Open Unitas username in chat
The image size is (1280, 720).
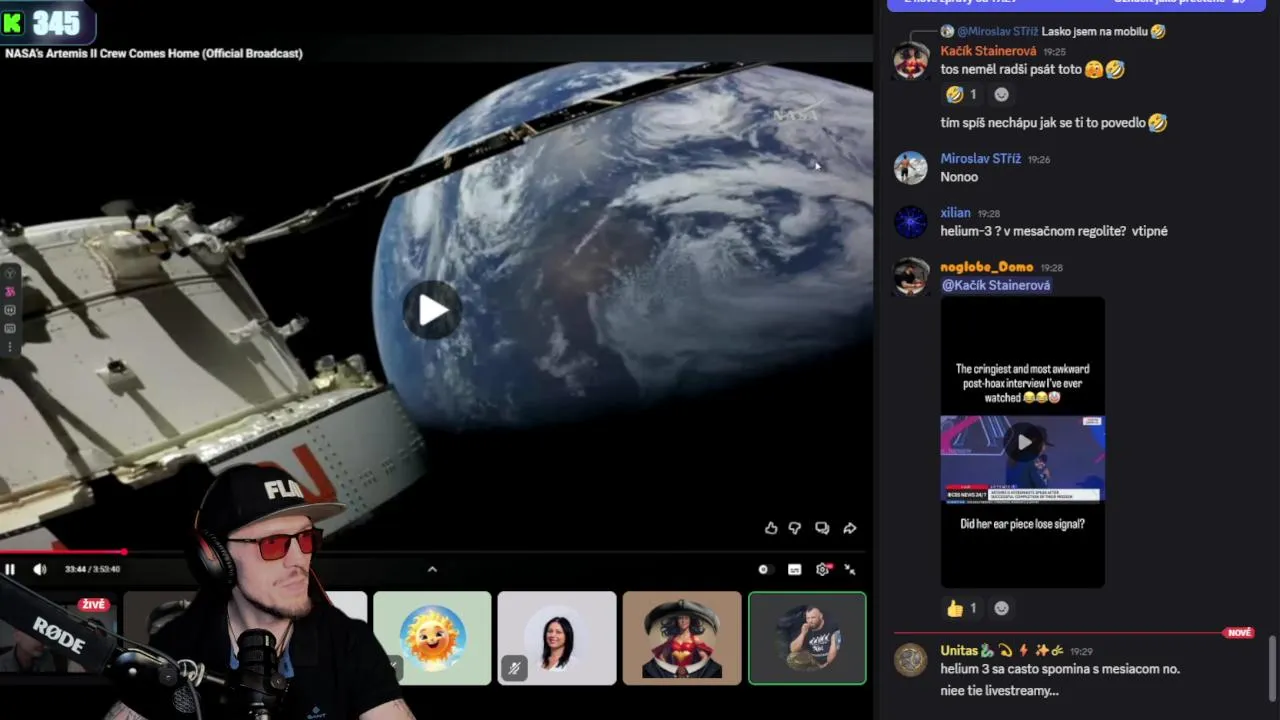tap(959, 651)
